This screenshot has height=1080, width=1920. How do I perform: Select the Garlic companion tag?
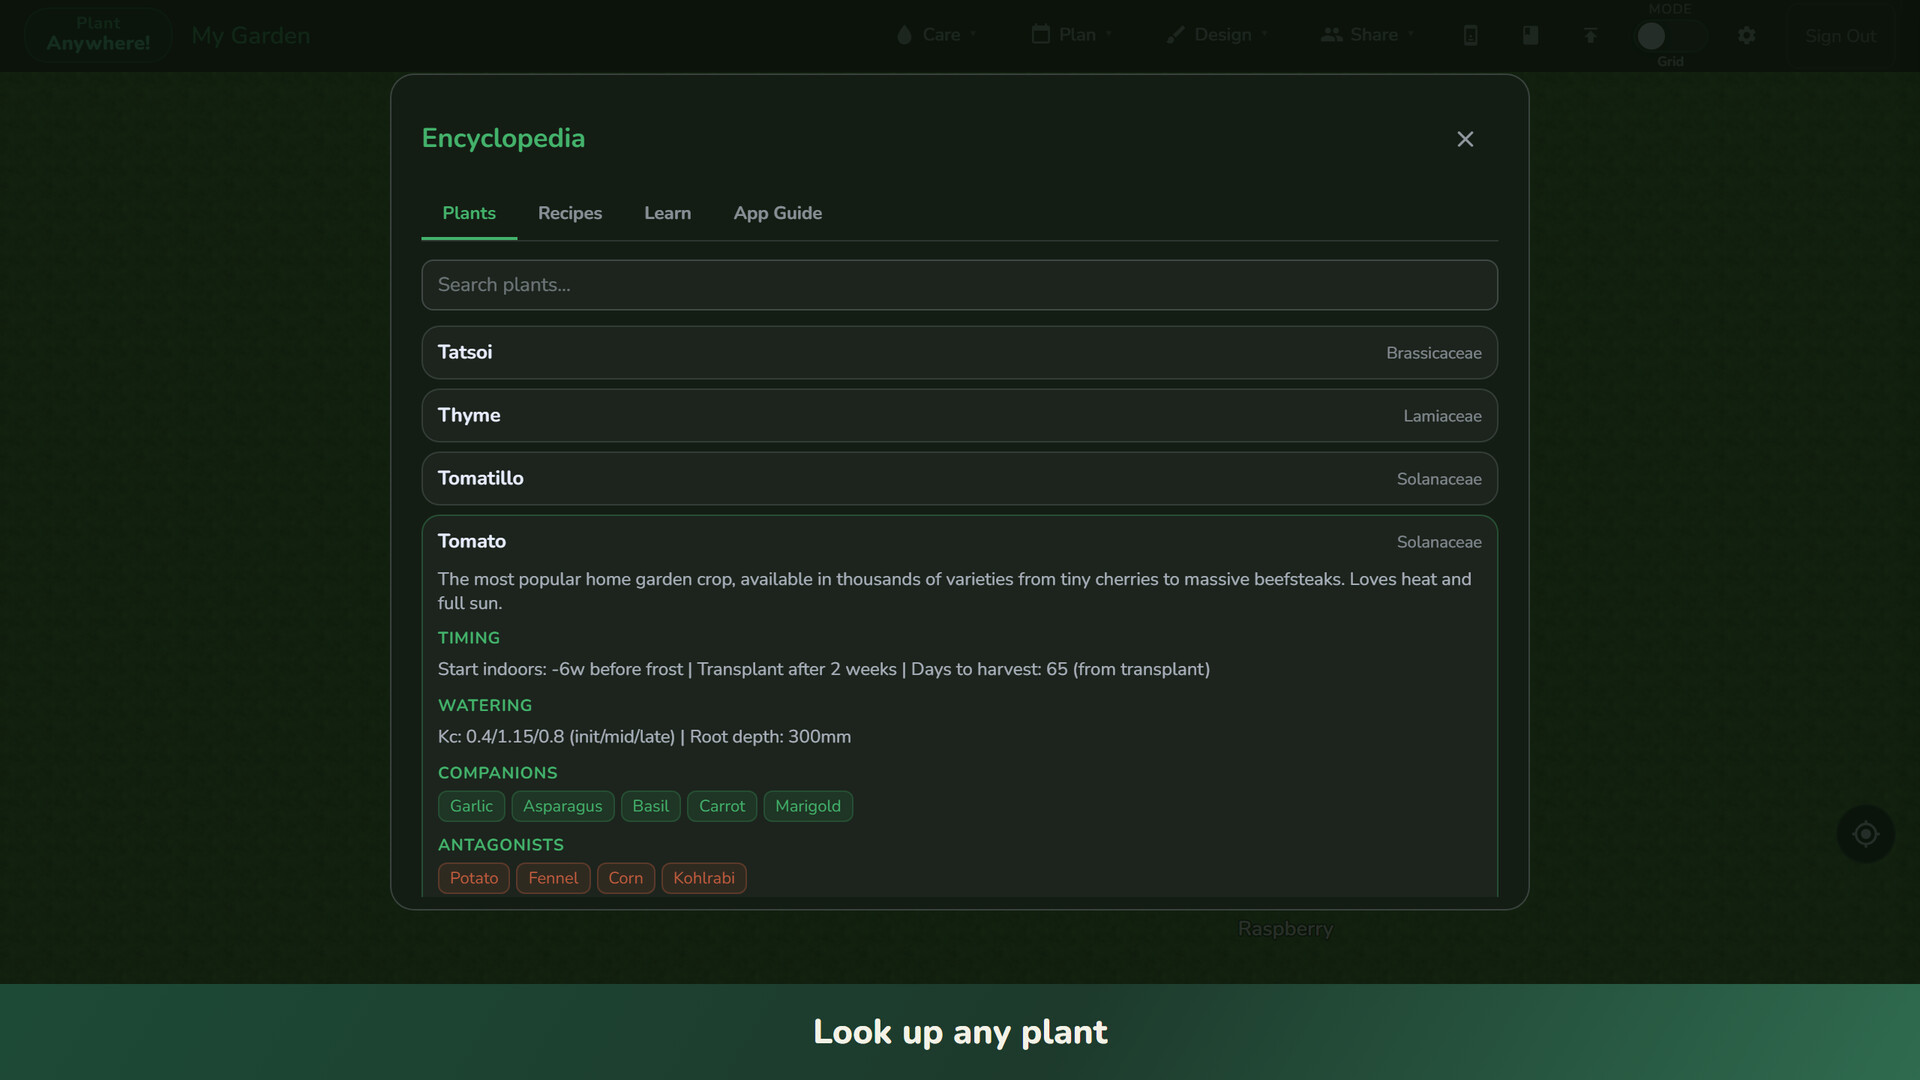[x=471, y=806]
